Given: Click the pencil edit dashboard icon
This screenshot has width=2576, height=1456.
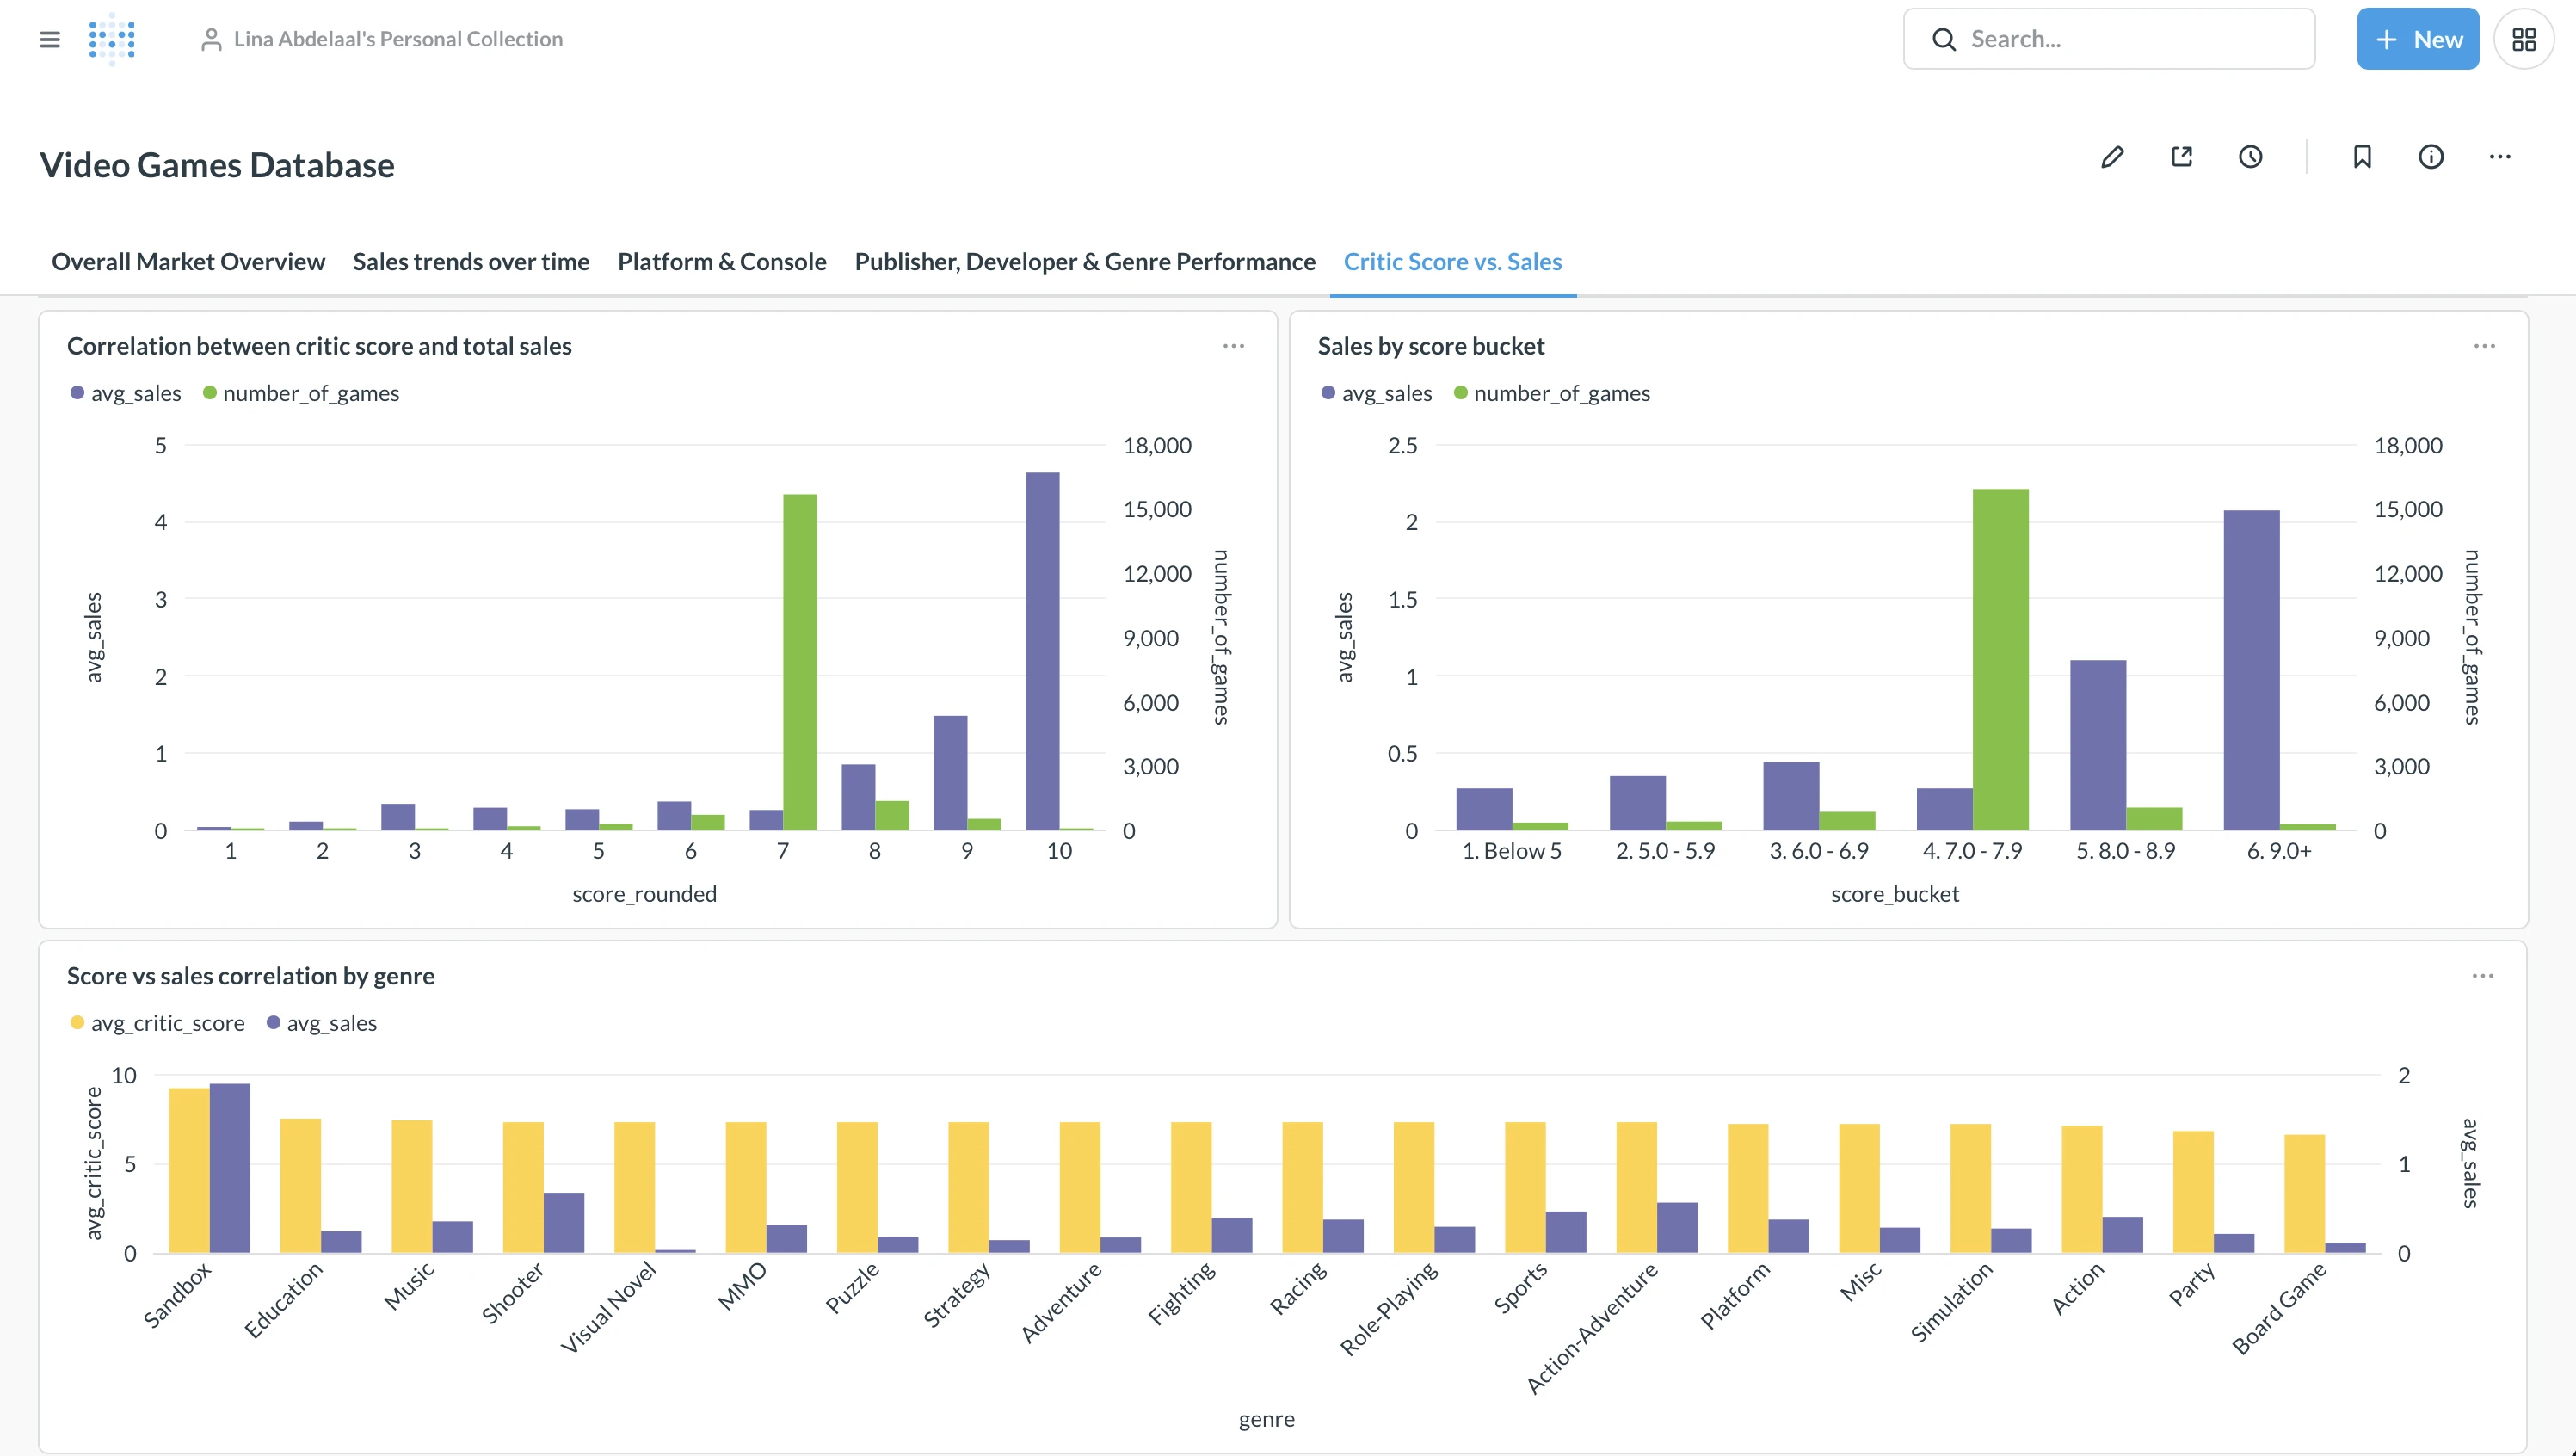Looking at the screenshot, I should [x=2112, y=157].
